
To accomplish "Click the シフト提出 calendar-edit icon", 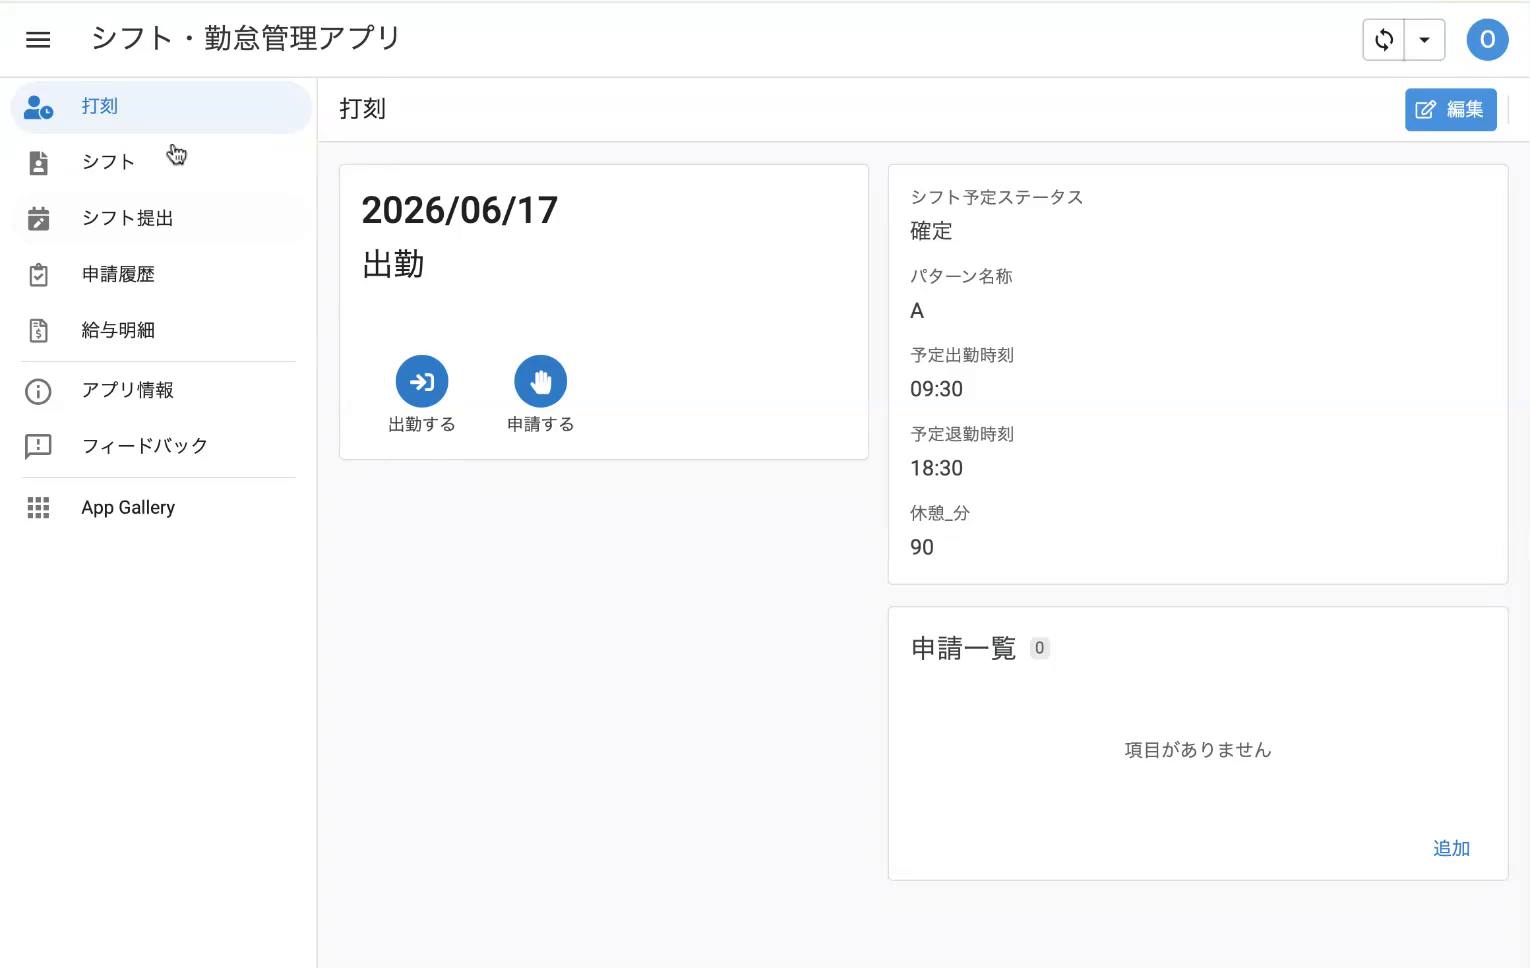I will [x=38, y=219].
